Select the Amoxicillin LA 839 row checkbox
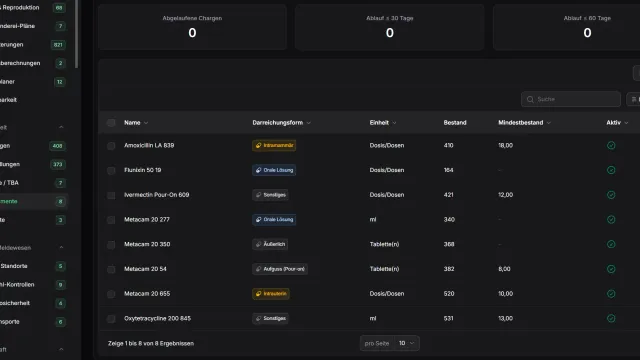640x360 pixels. click(111, 146)
